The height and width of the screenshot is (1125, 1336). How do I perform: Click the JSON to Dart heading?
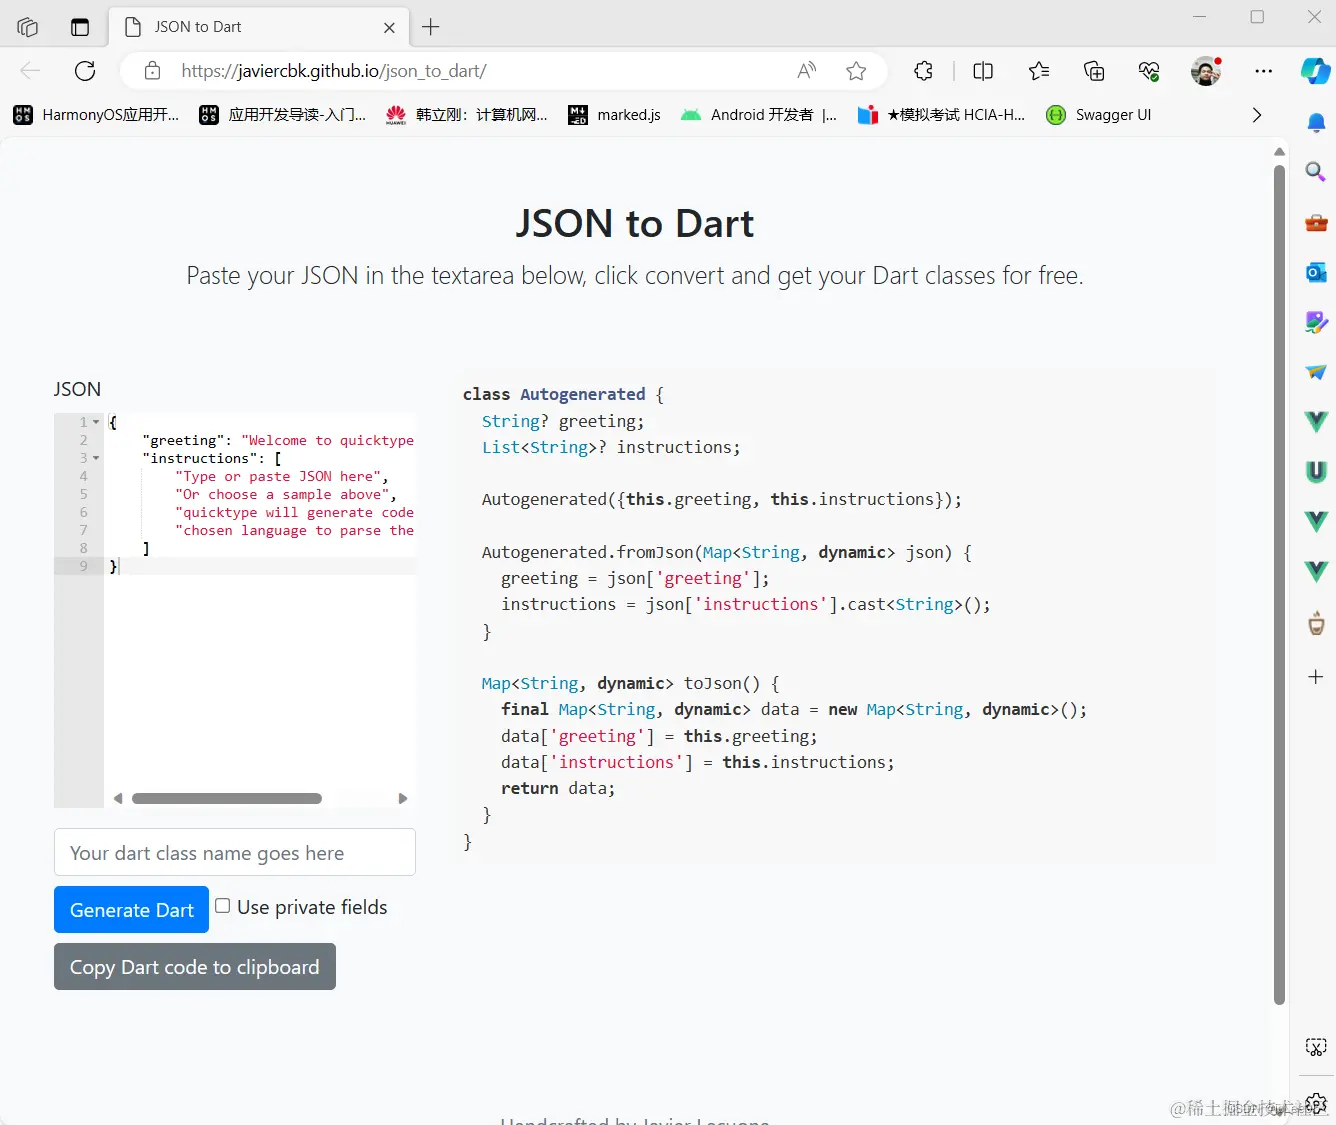[x=635, y=223]
